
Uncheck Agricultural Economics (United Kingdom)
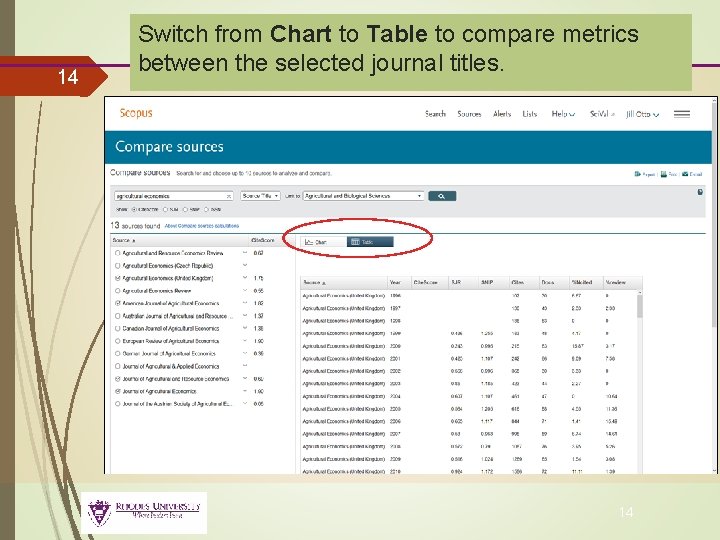tap(118, 278)
